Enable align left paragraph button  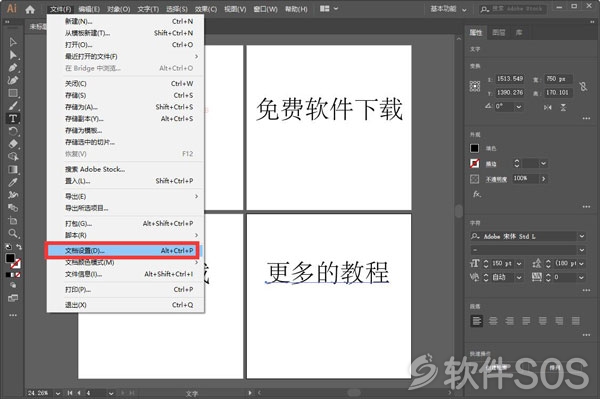[476, 321]
